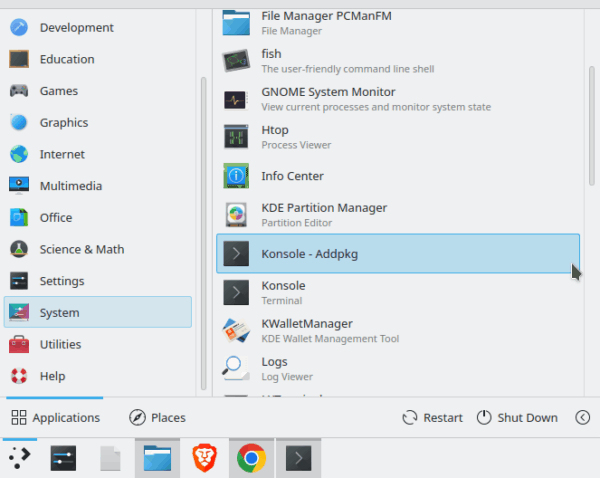Click the Utilities toolbox icon
Image resolution: width=600 pixels, height=478 pixels.
(x=19, y=344)
